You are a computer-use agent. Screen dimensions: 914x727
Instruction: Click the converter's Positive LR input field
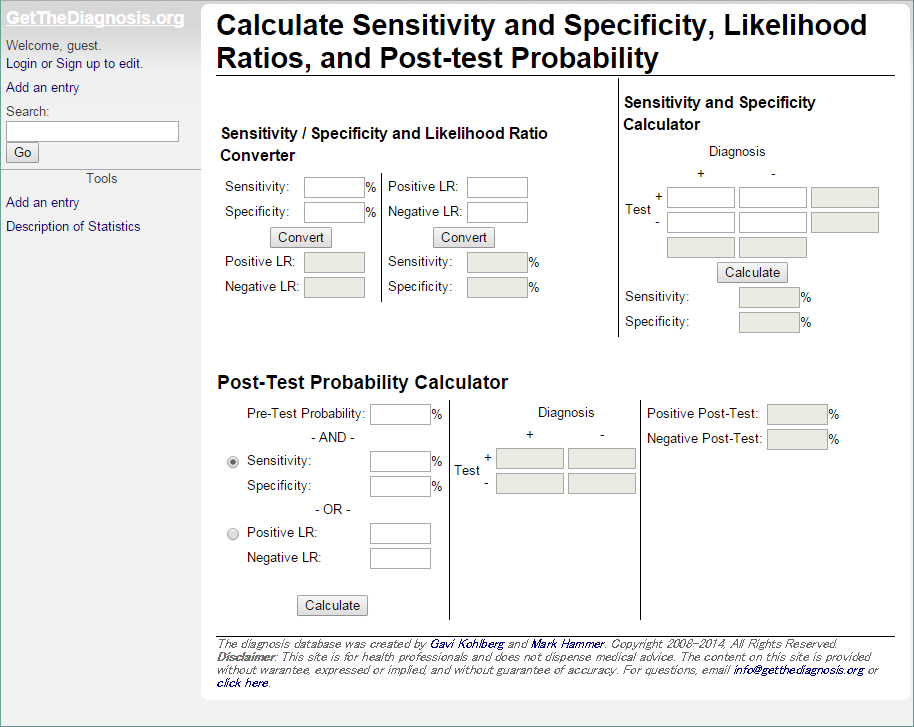[x=497, y=188]
